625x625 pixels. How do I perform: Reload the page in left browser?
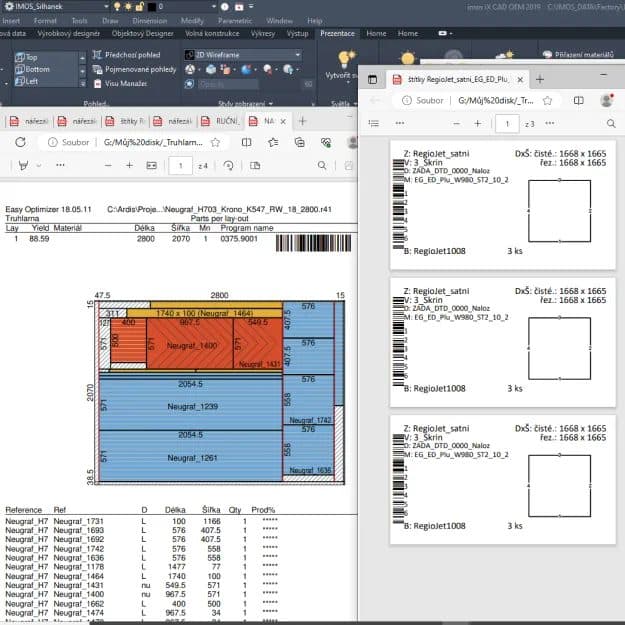(20, 142)
